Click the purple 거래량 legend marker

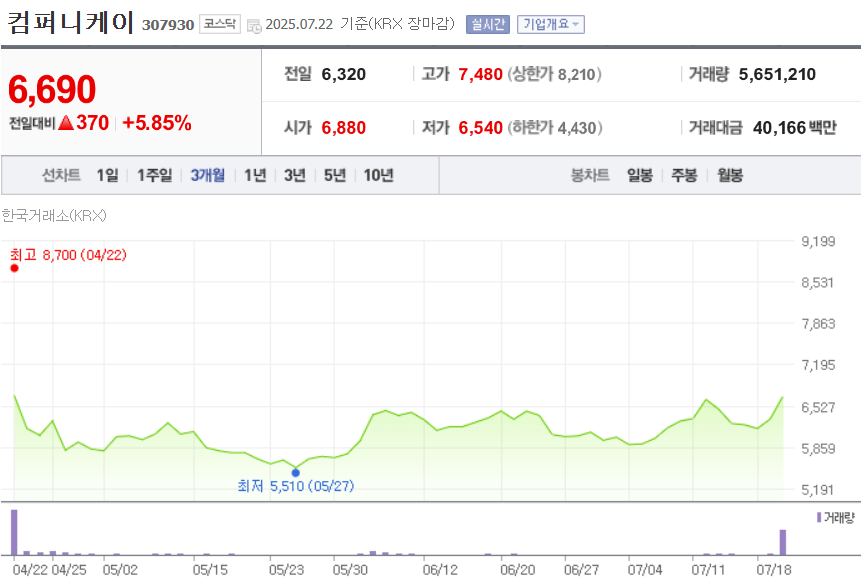click(819, 517)
